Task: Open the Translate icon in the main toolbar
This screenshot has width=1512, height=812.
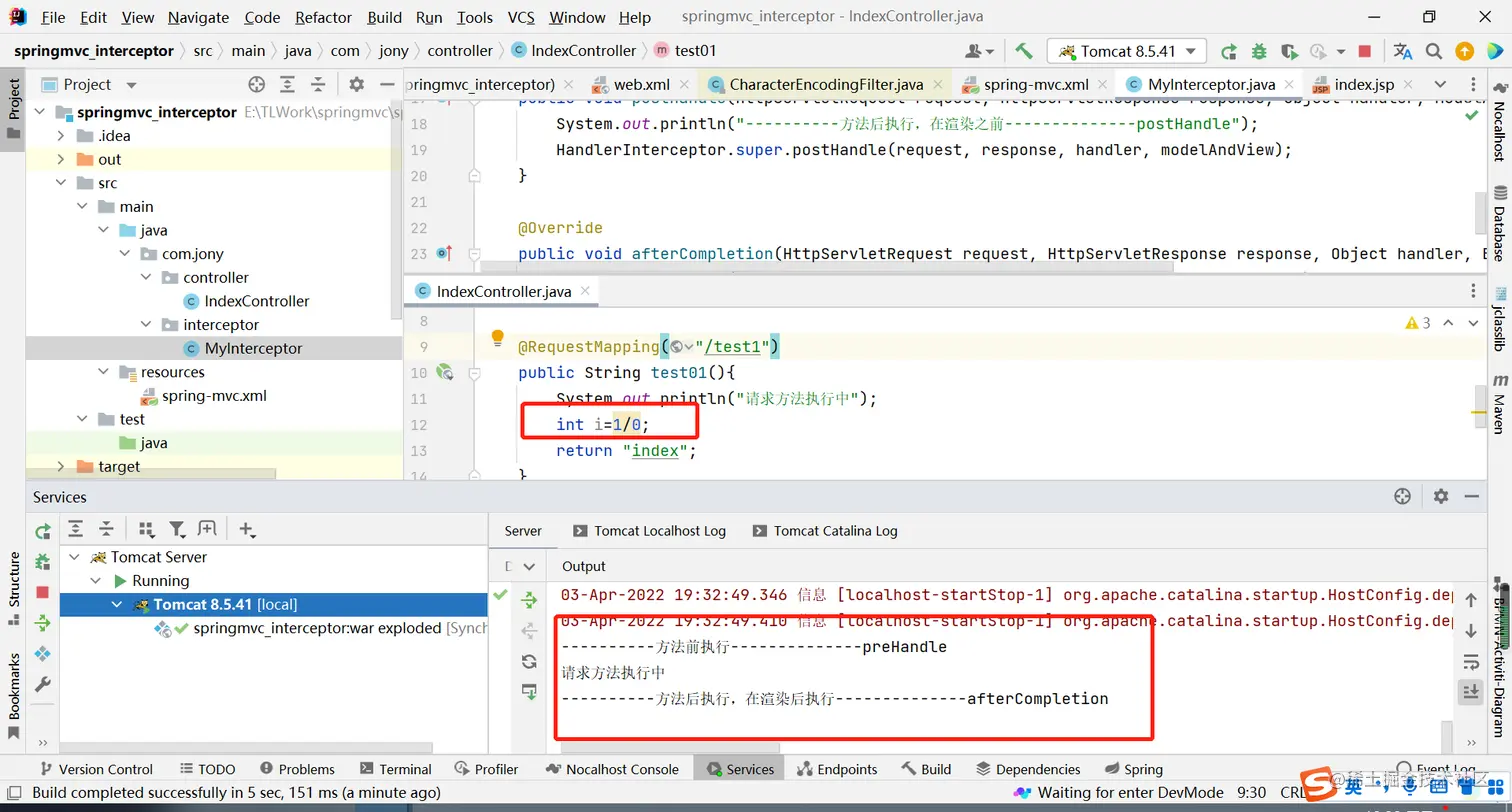Action: (x=1403, y=51)
